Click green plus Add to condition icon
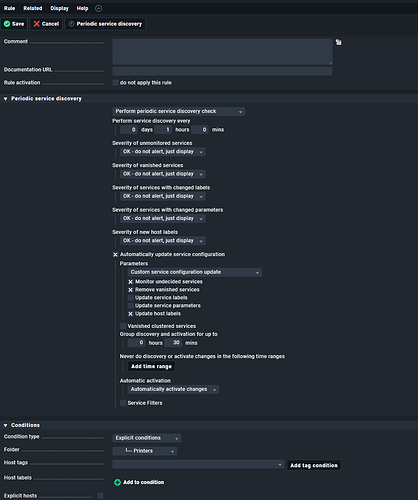Screen dimensions: 418x500 click(x=117, y=482)
